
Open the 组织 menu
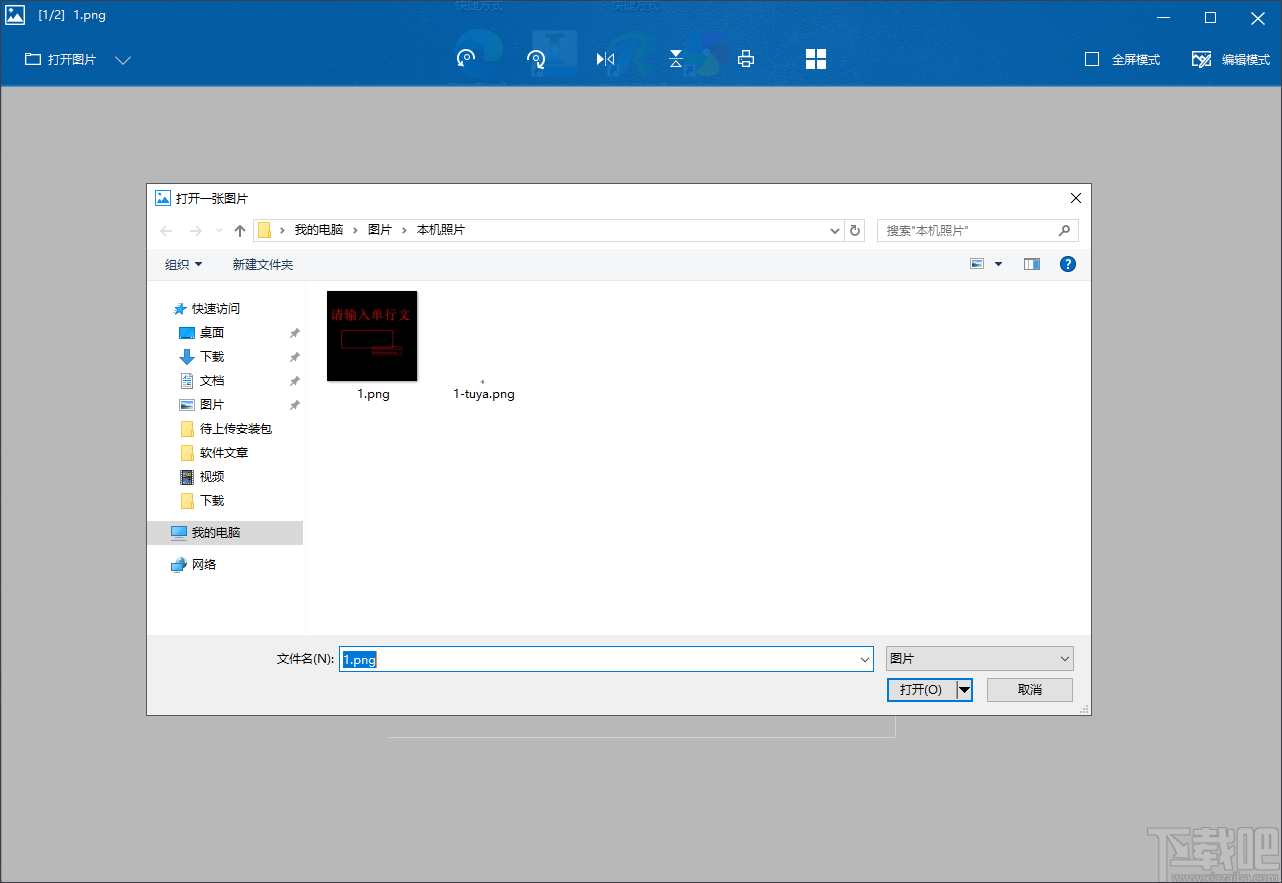point(183,264)
